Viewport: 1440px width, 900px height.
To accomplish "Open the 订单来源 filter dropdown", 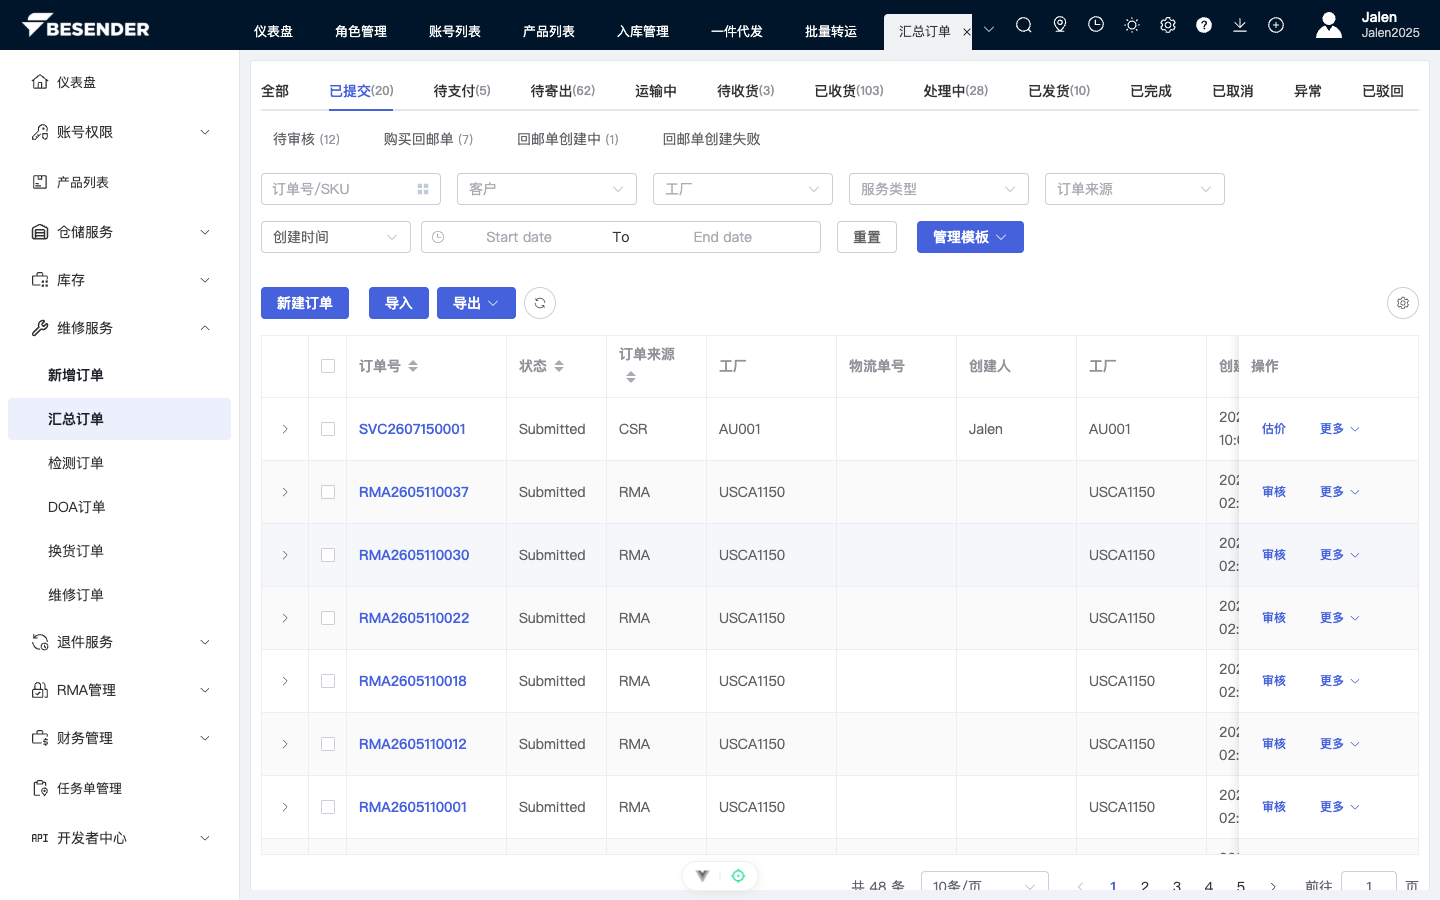I will (1135, 189).
